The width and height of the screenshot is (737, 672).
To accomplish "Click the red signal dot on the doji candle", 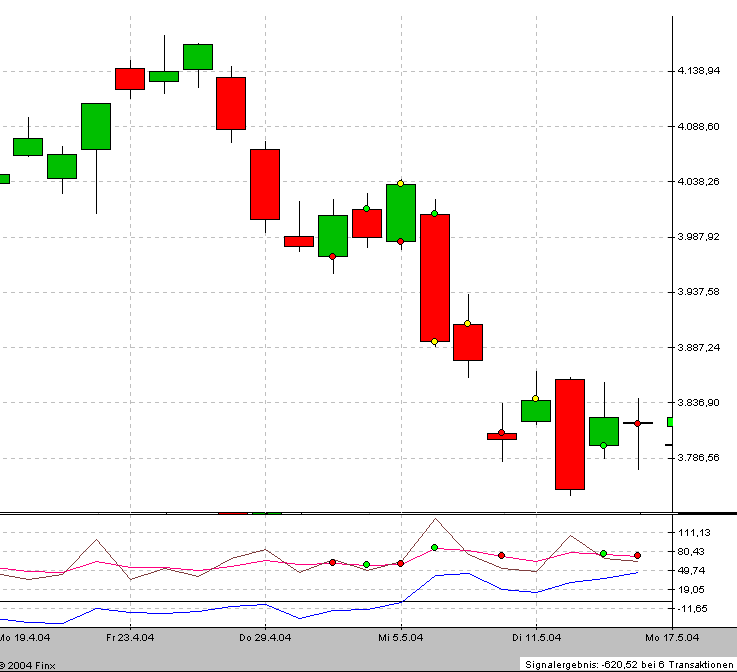I will (637, 423).
